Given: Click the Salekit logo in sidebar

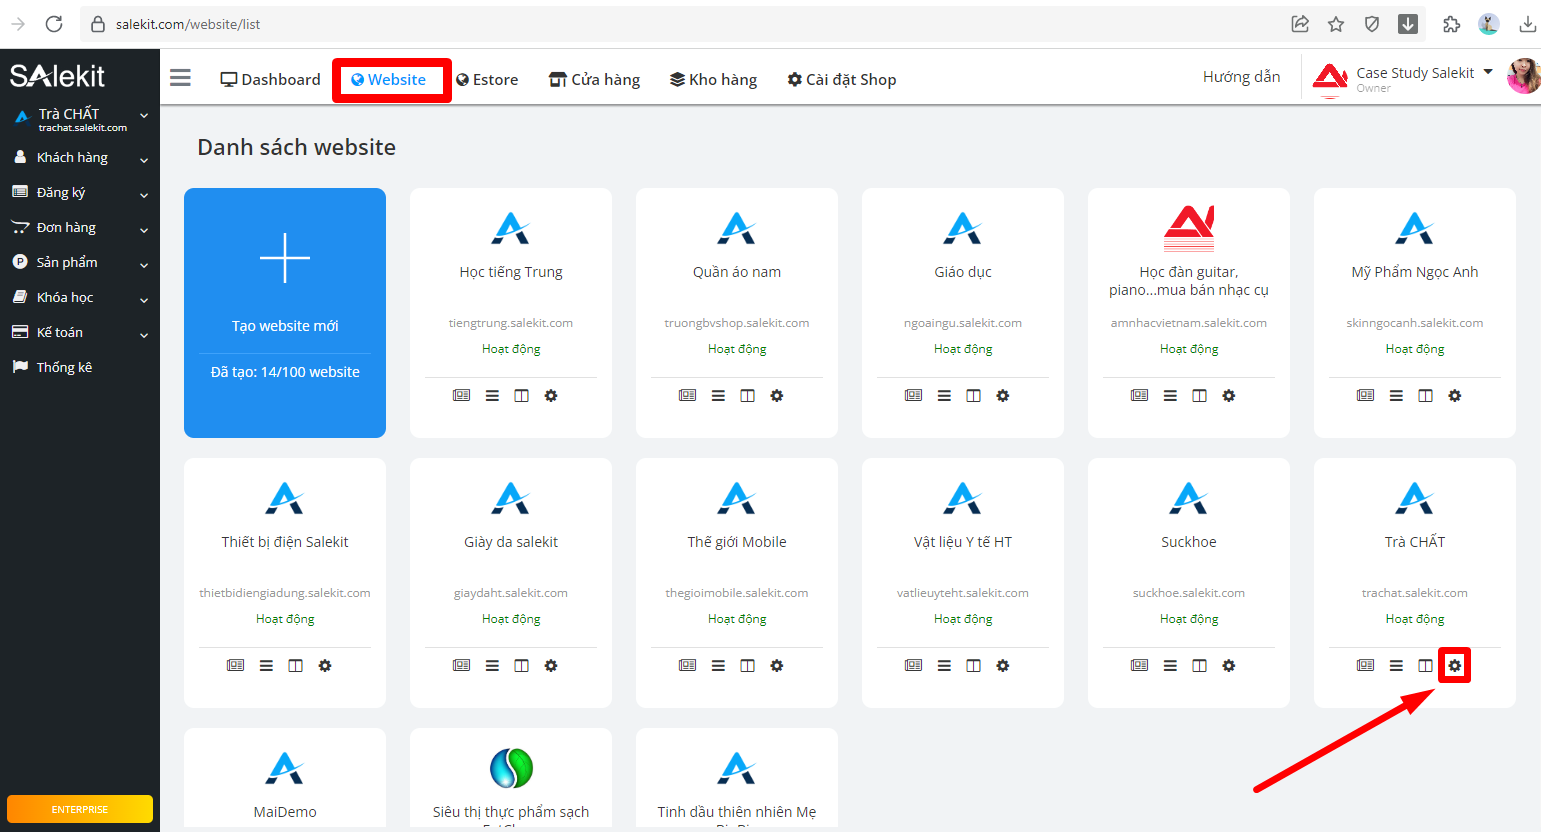Looking at the screenshot, I should click(x=58, y=76).
